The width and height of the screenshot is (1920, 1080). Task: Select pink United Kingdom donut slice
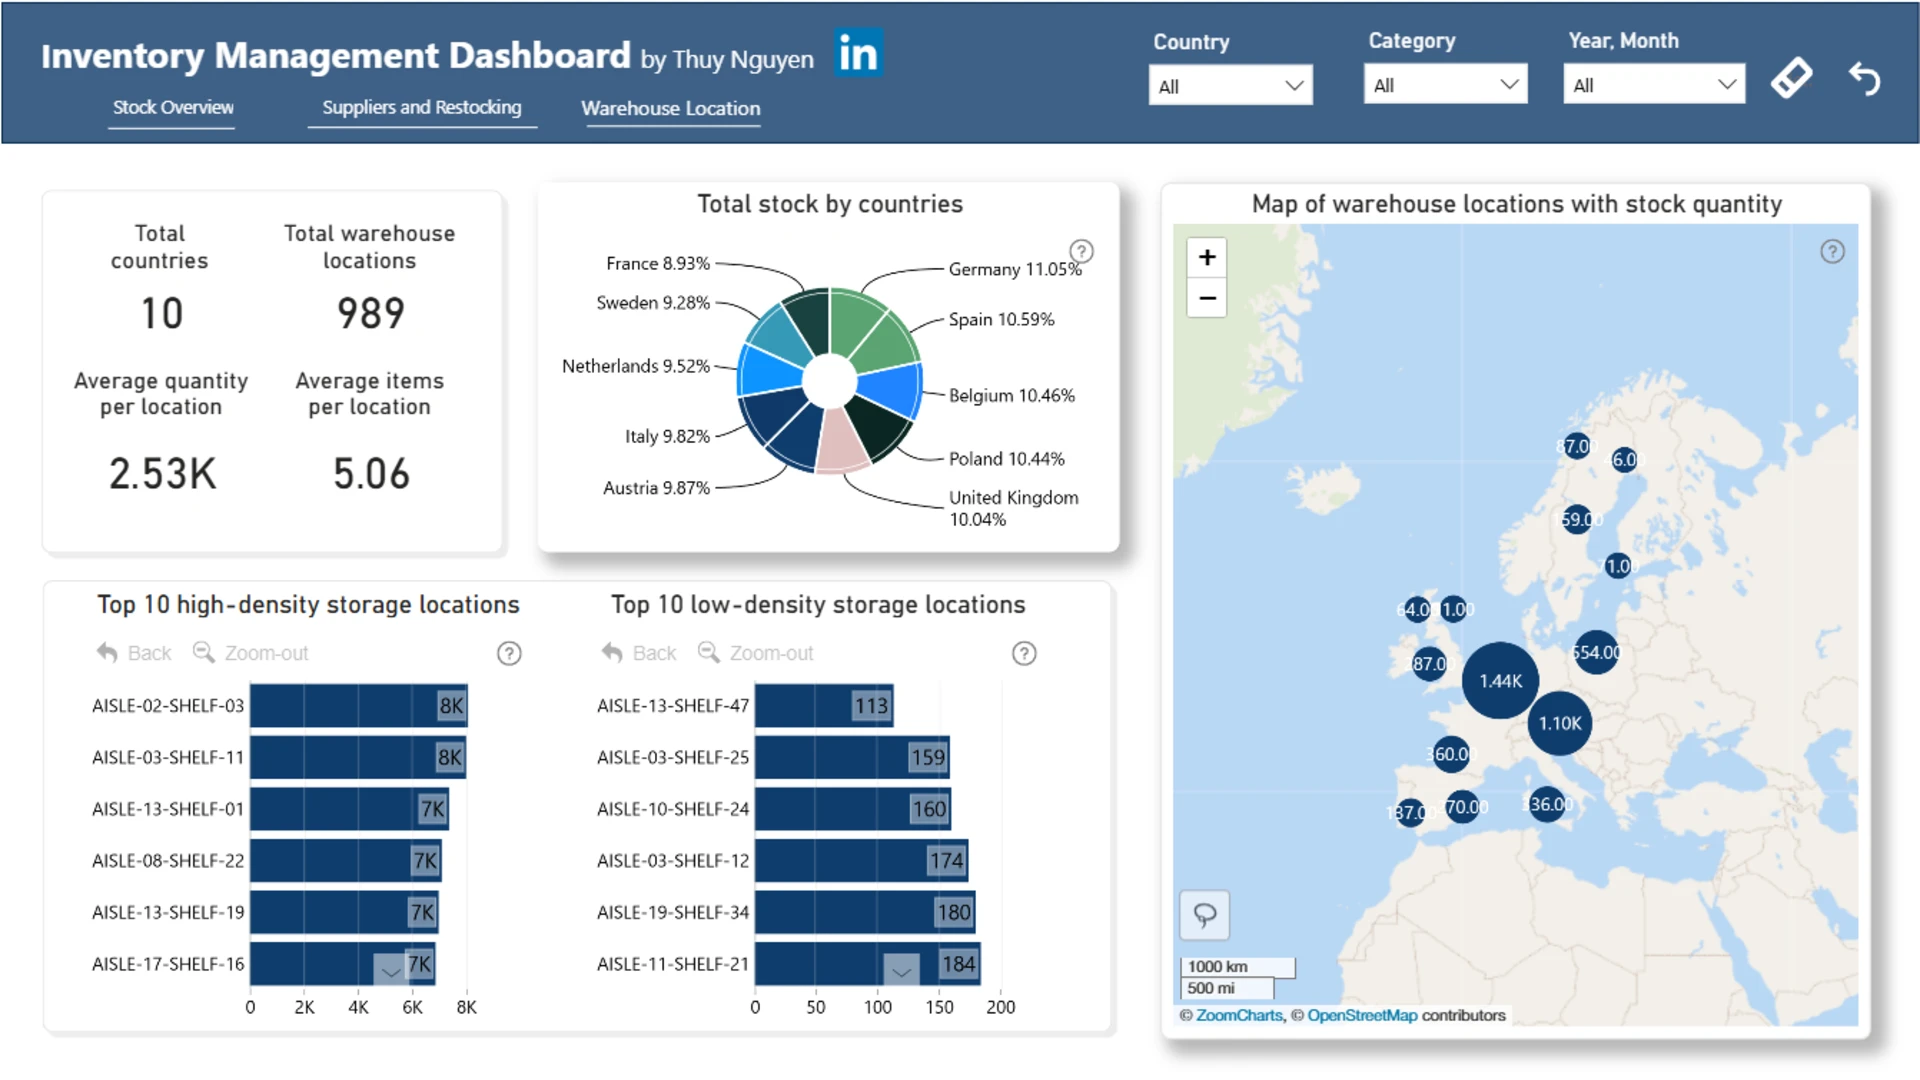click(x=840, y=443)
